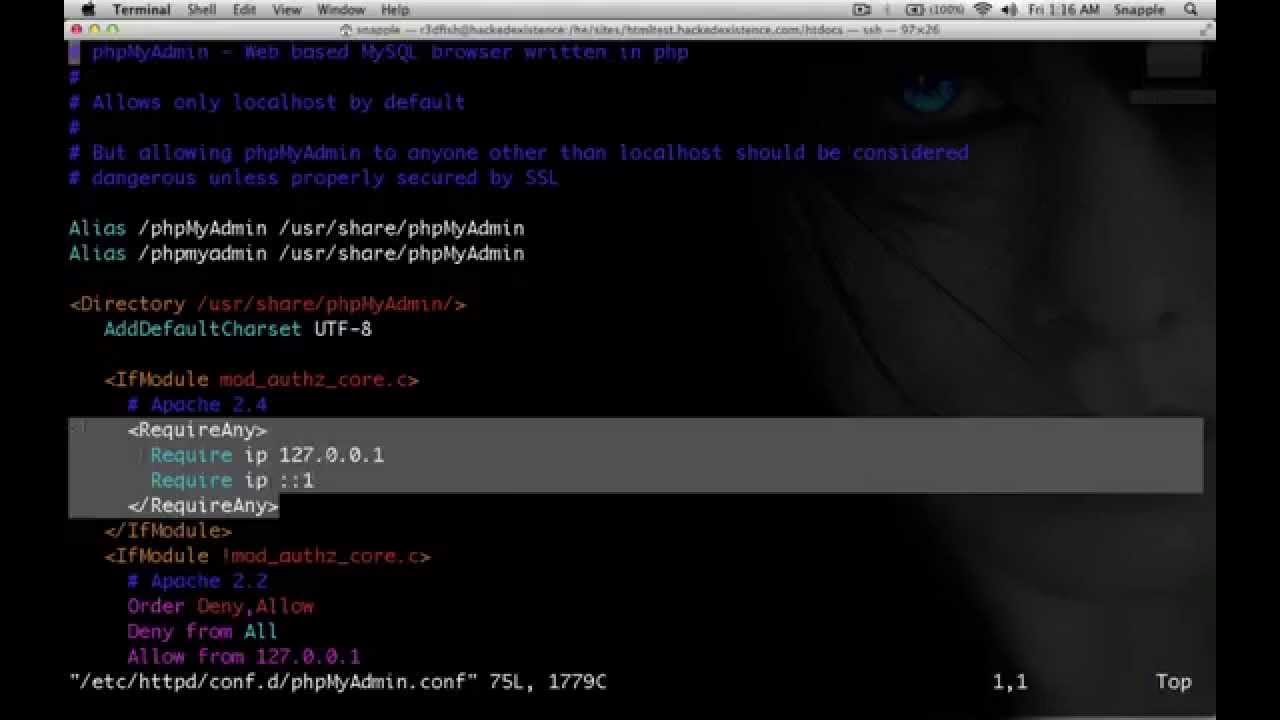Open the Help menu
1280x720 pixels.
pyautogui.click(x=395, y=9)
